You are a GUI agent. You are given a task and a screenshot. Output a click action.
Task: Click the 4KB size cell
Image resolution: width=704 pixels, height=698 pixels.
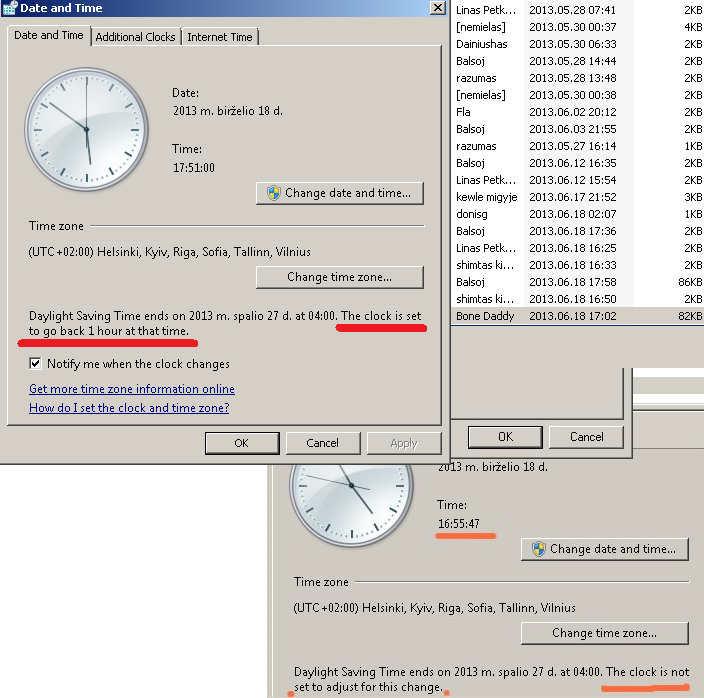[693, 27]
